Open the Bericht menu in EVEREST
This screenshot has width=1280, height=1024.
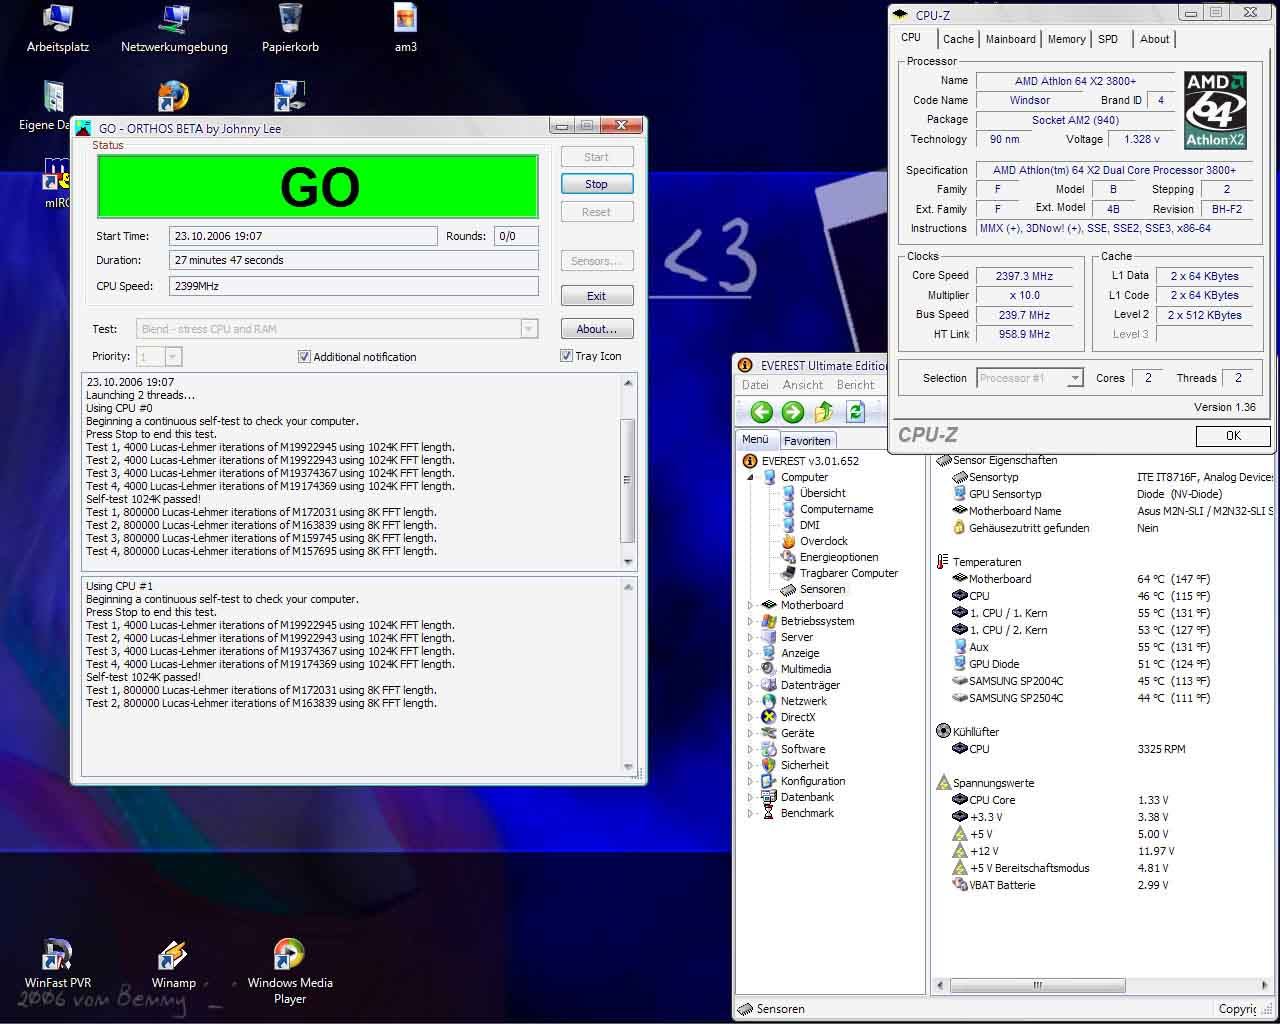point(855,385)
